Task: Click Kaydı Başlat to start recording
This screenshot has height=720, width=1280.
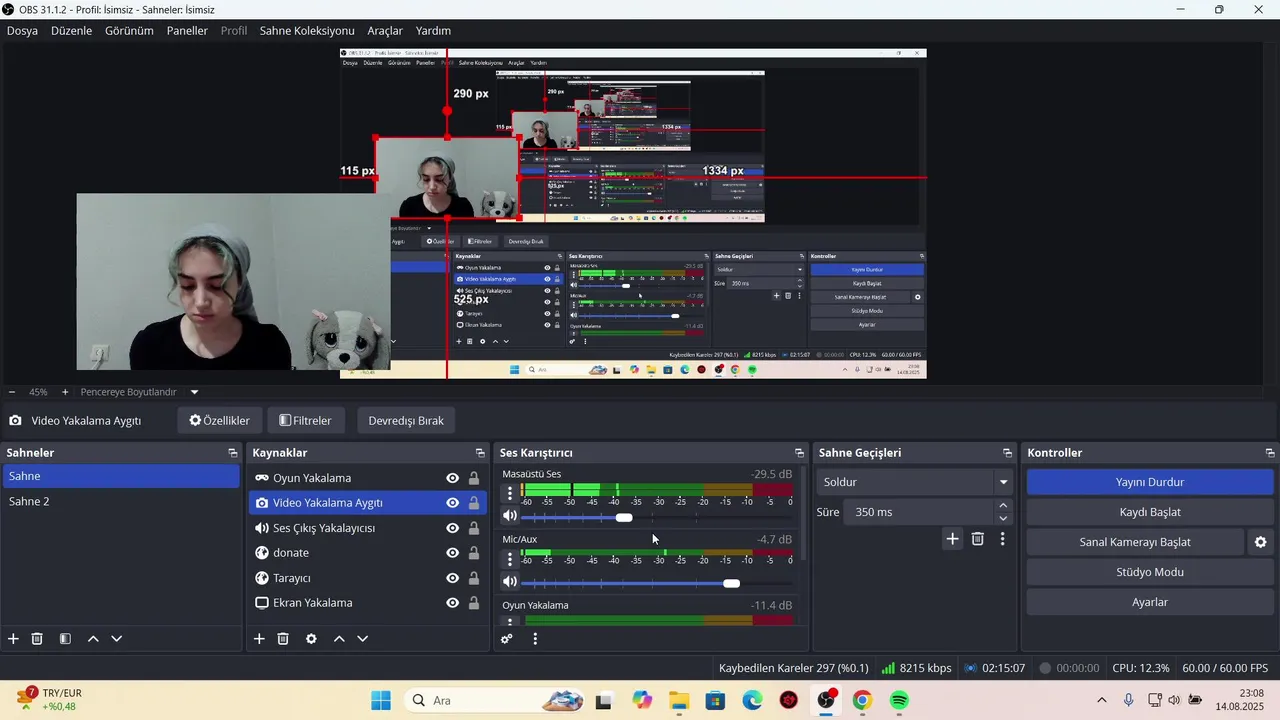Action: click(x=1150, y=512)
